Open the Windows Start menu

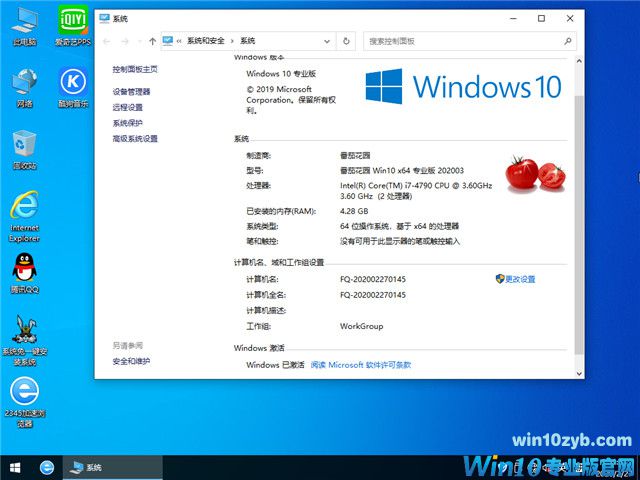(15, 467)
